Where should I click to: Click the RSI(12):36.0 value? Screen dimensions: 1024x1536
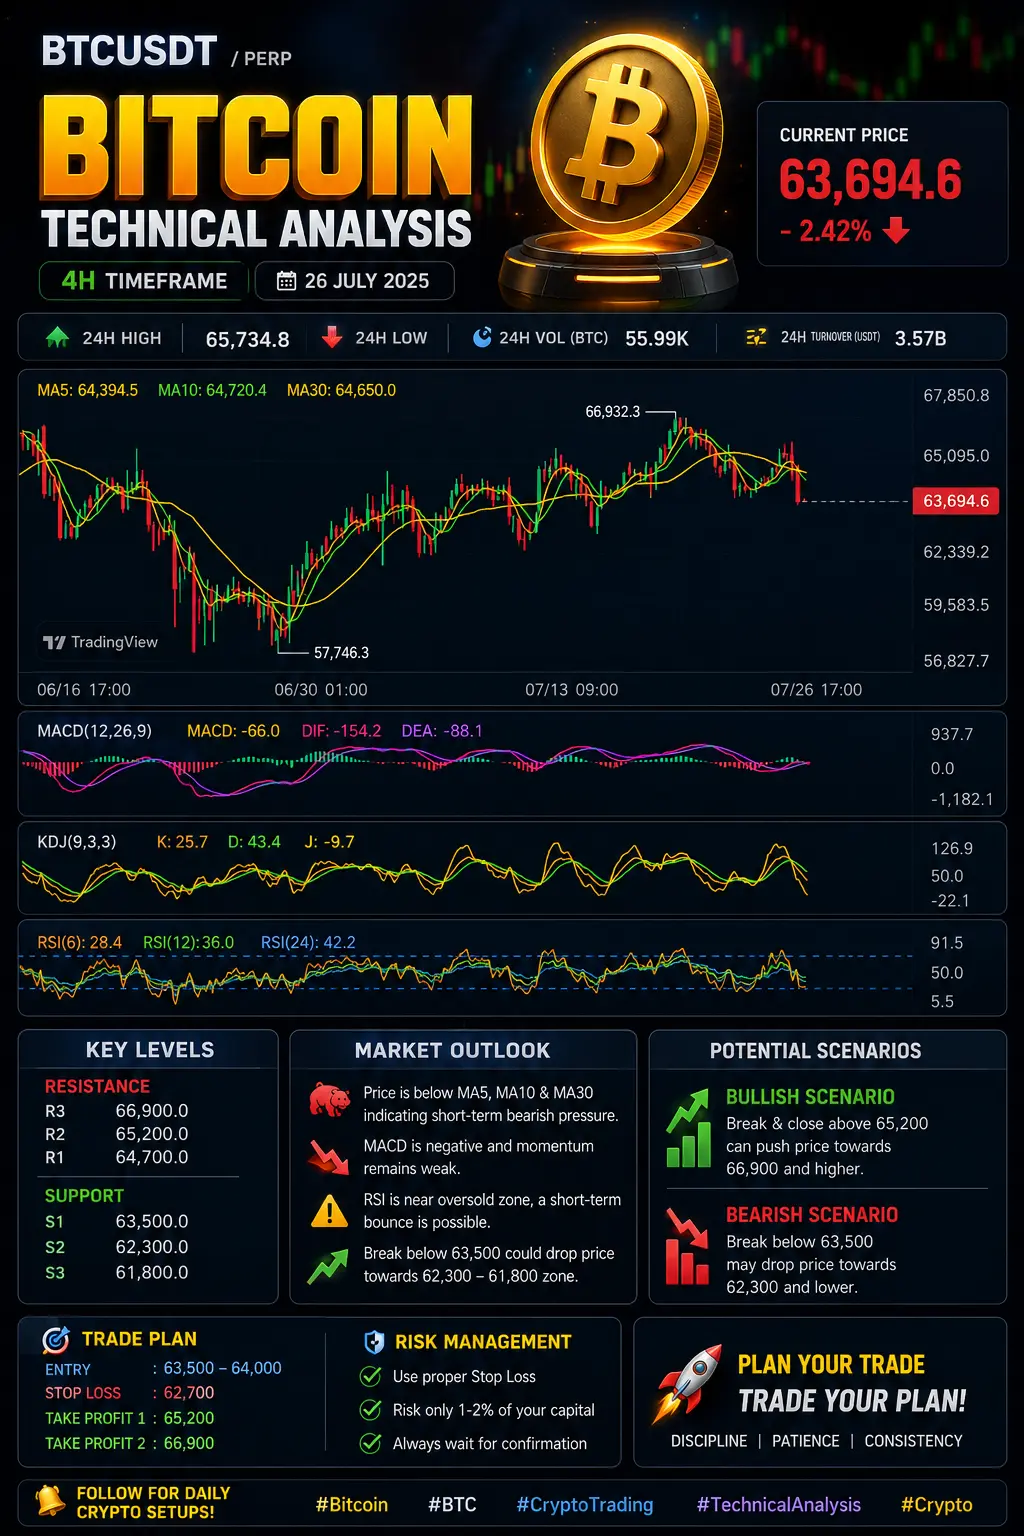coord(188,942)
